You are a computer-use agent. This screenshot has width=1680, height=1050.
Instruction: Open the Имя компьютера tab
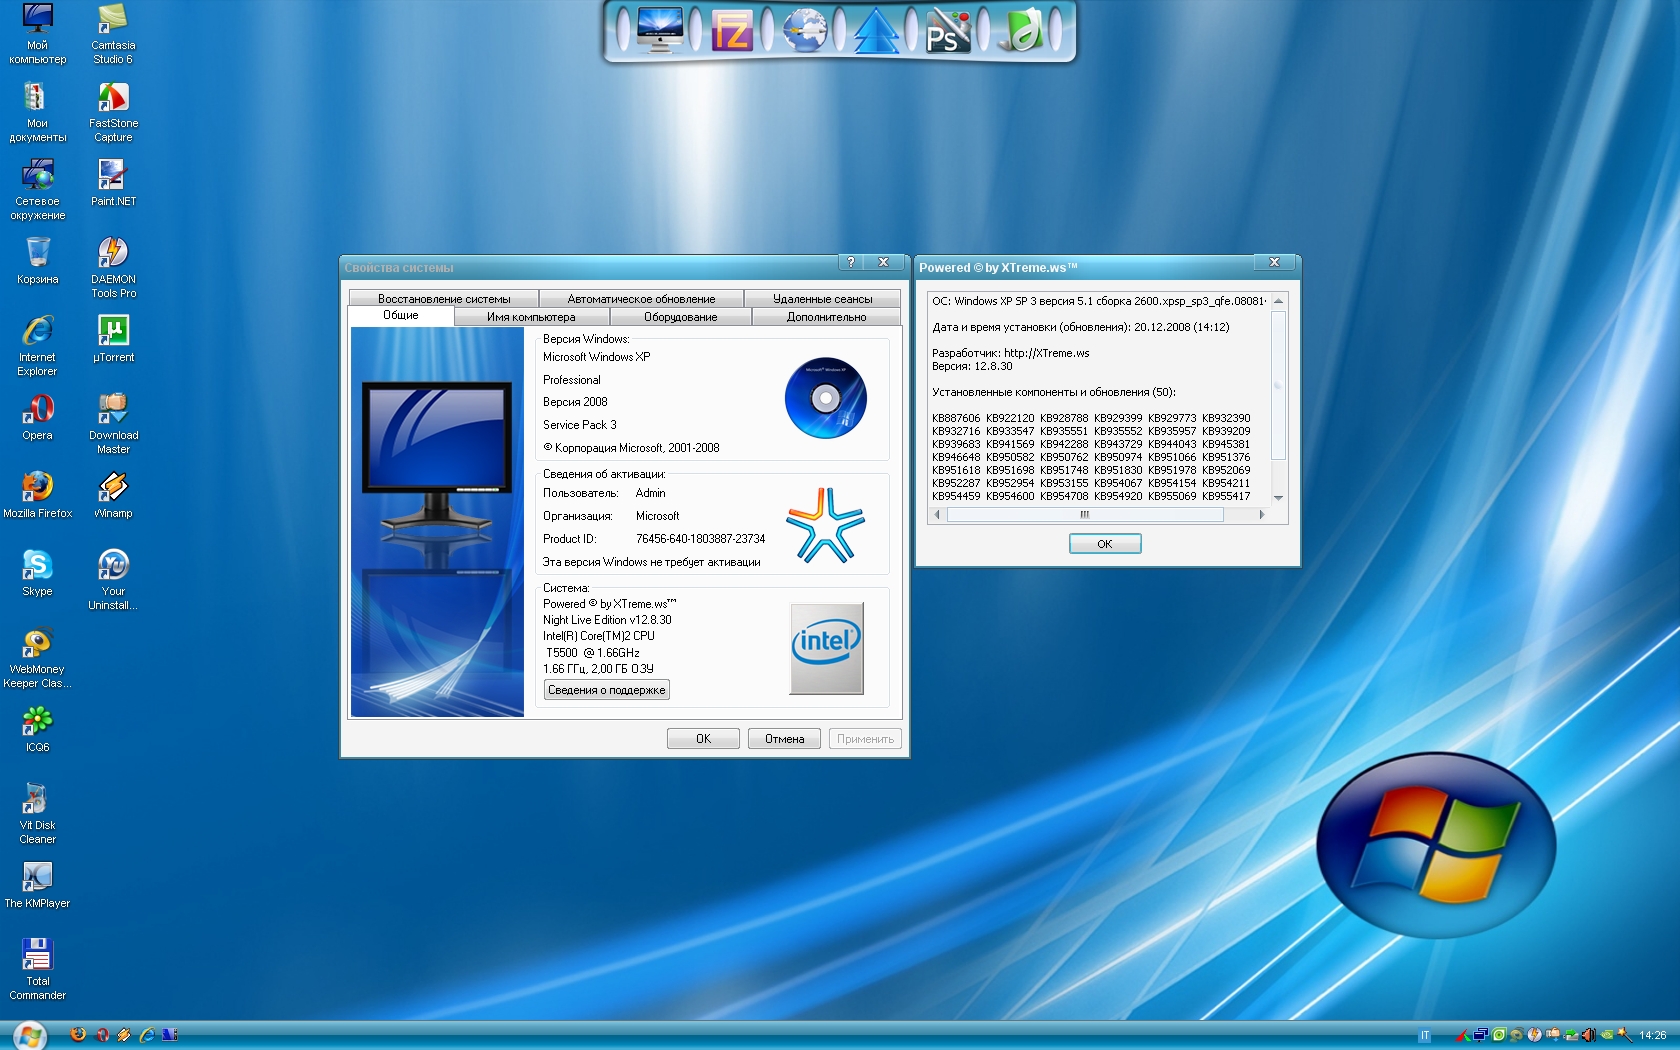pyautogui.click(x=531, y=317)
